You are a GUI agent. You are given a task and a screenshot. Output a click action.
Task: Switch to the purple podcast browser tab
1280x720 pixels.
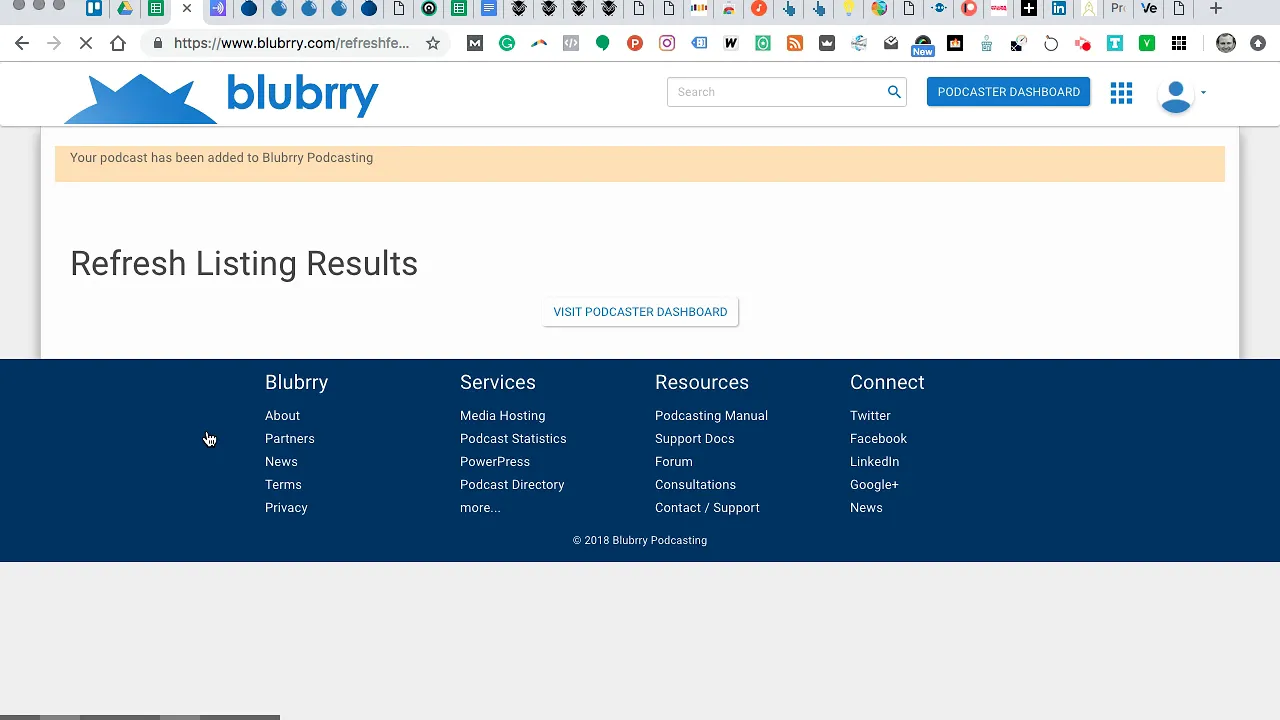(218, 9)
